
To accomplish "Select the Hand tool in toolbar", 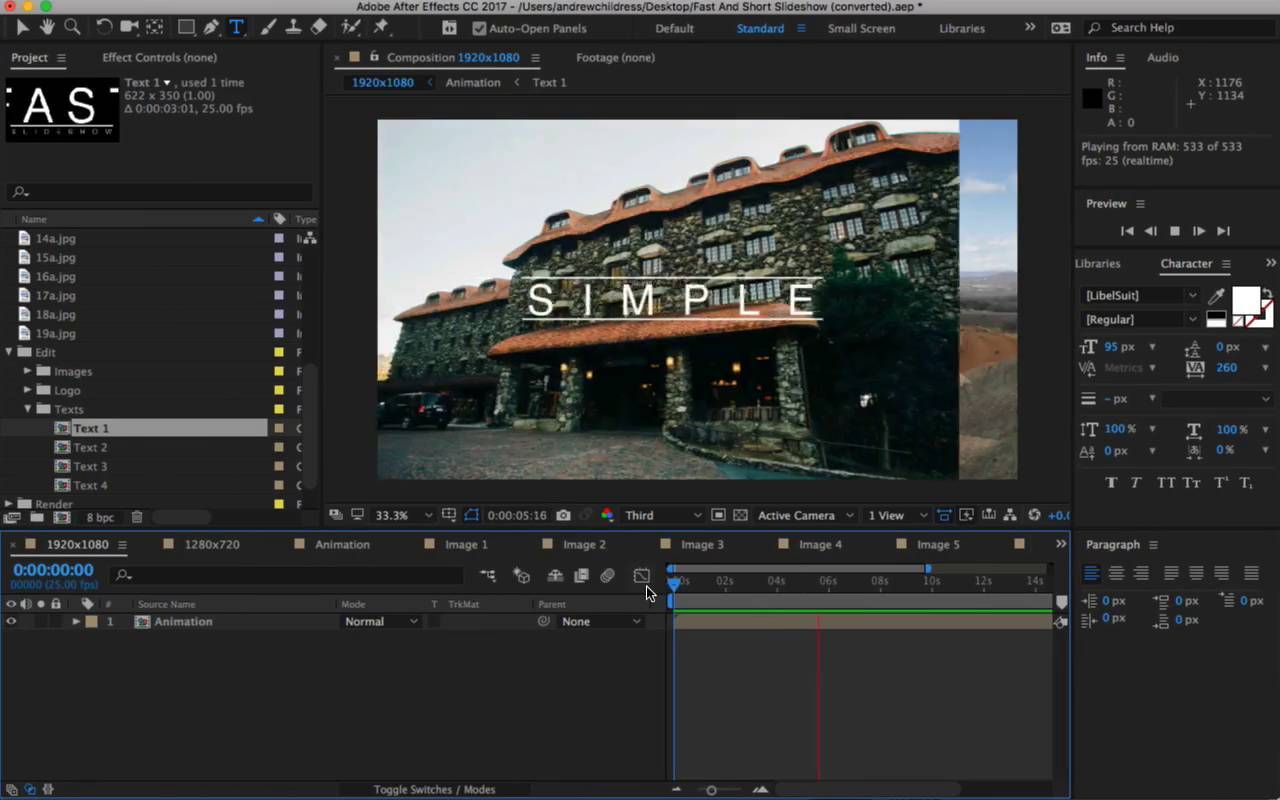I will [x=47, y=27].
